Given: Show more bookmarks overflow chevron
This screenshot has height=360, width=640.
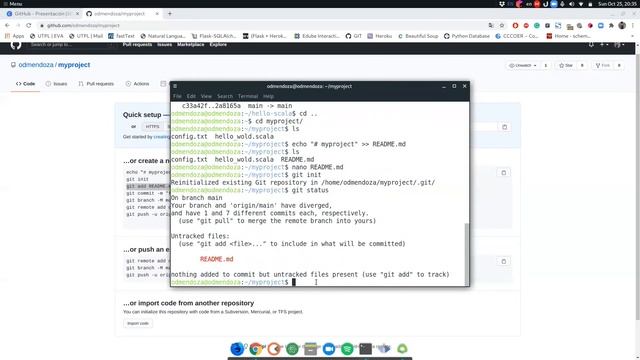Looking at the screenshot, I should tap(633, 36).
